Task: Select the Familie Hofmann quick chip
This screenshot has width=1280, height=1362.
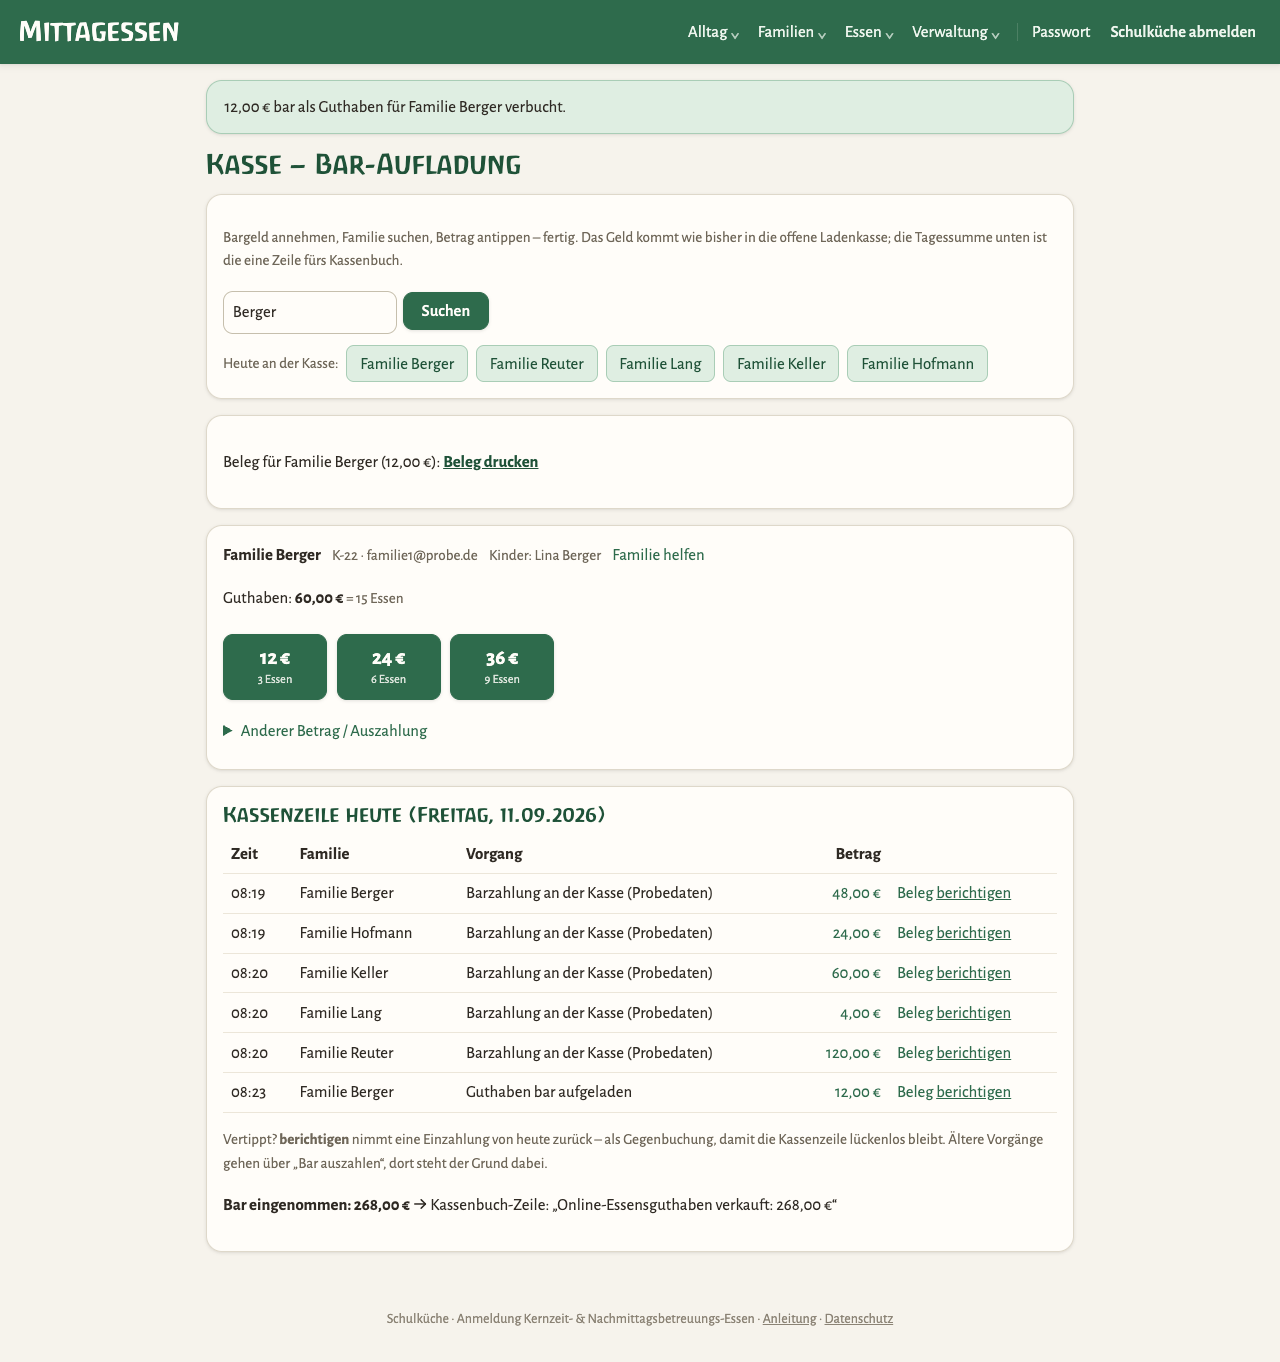Action: [917, 363]
